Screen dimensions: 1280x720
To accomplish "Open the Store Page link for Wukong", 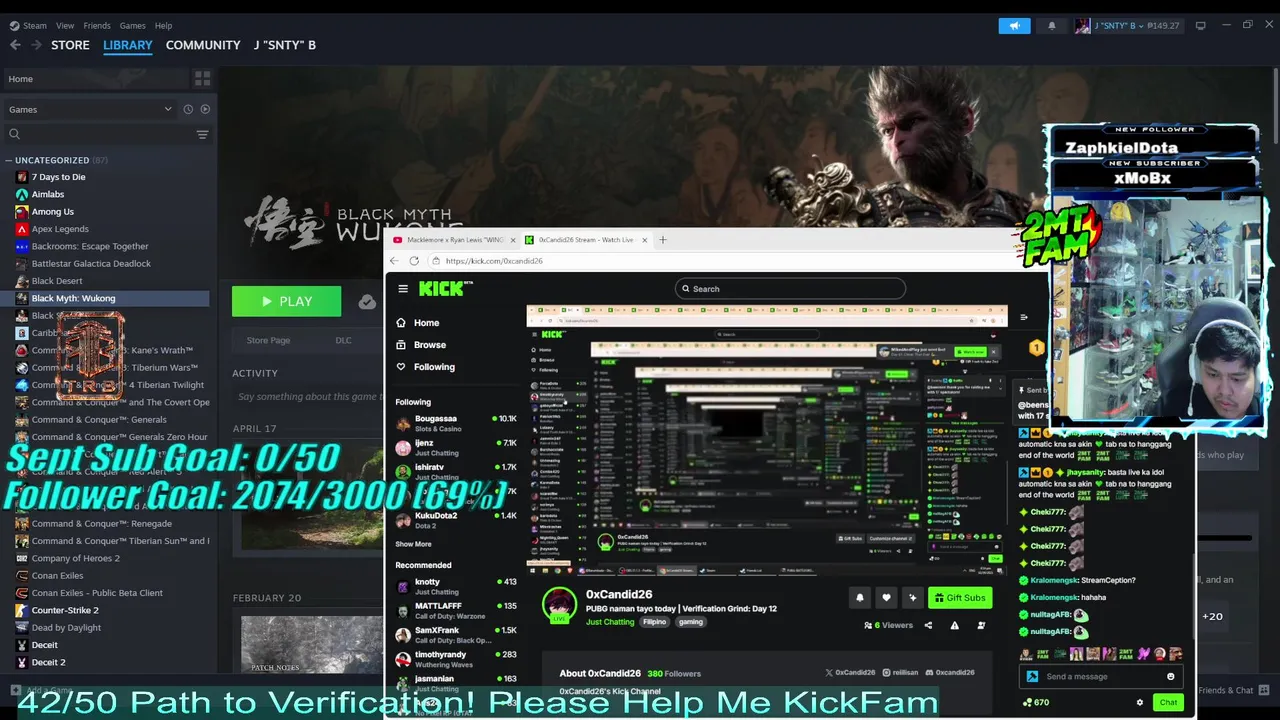I will [268, 340].
